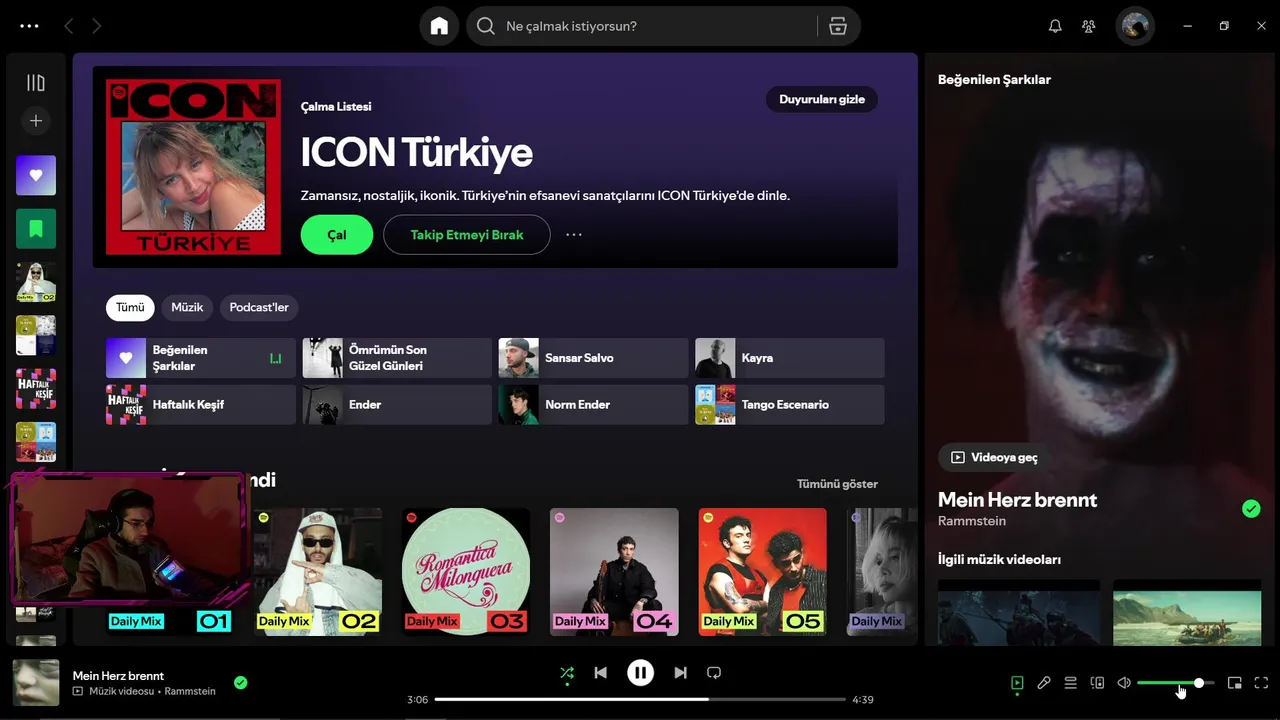1280x720 pixels.
Task: Open the Ender shortcut tile
Action: pyautogui.click(x=397, y=405)
